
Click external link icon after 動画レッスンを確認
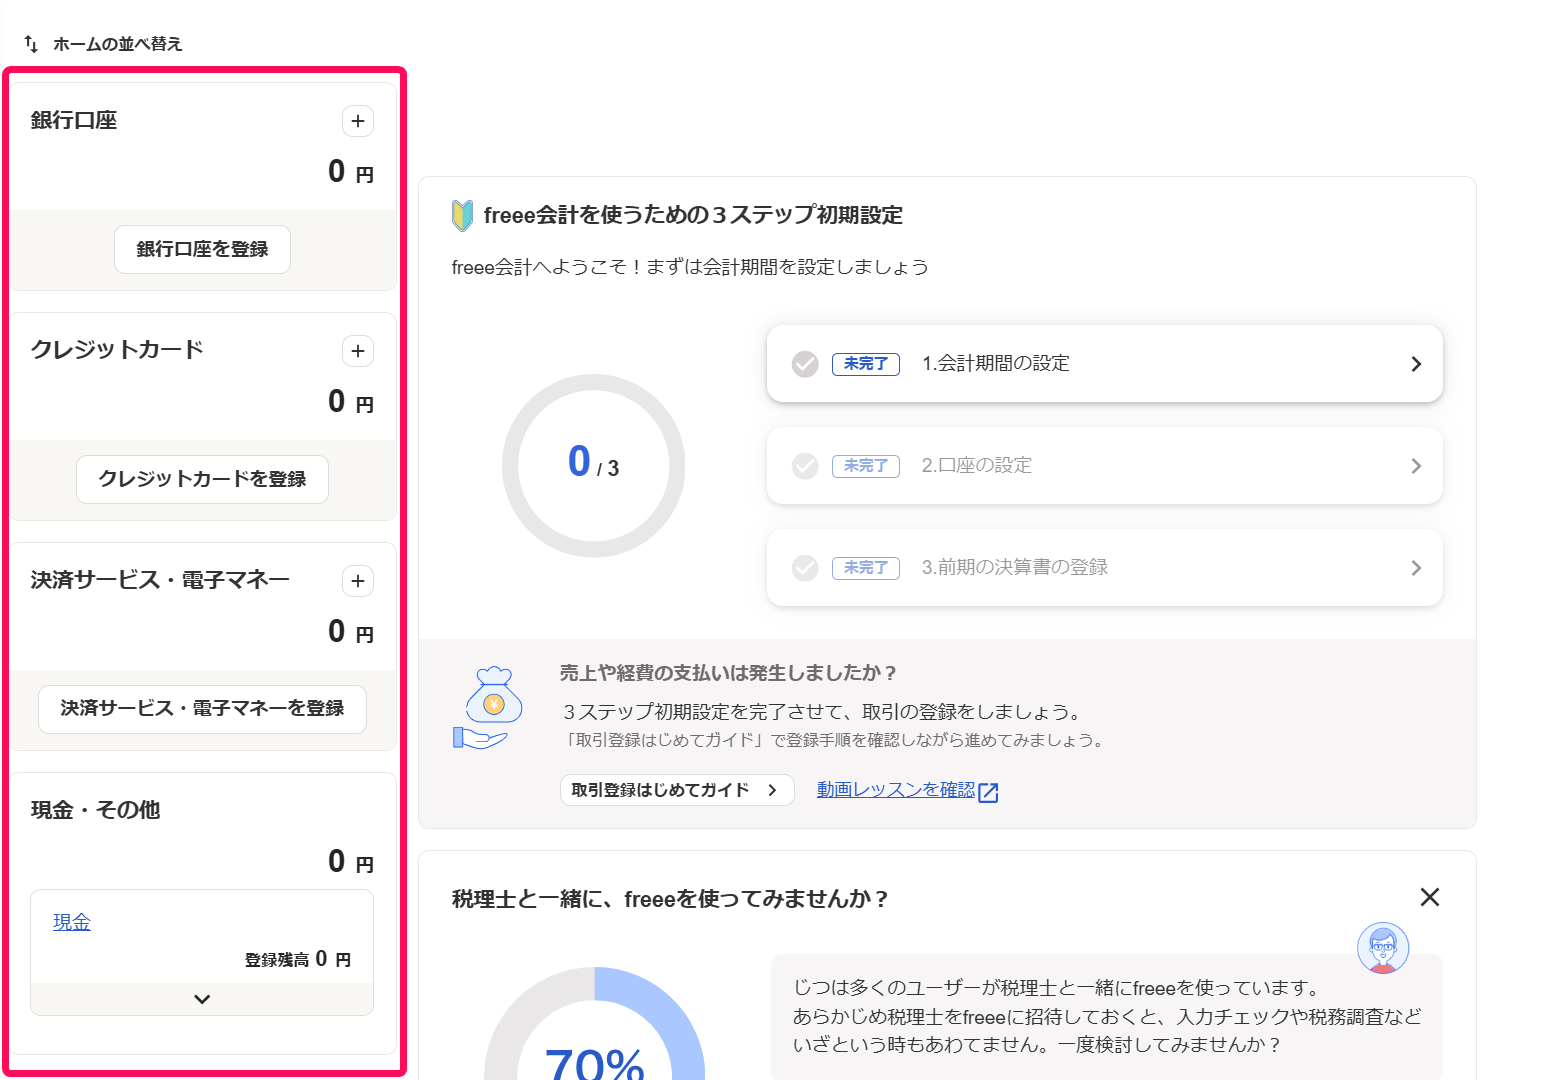pyautogui.click(x=988, y=792)
